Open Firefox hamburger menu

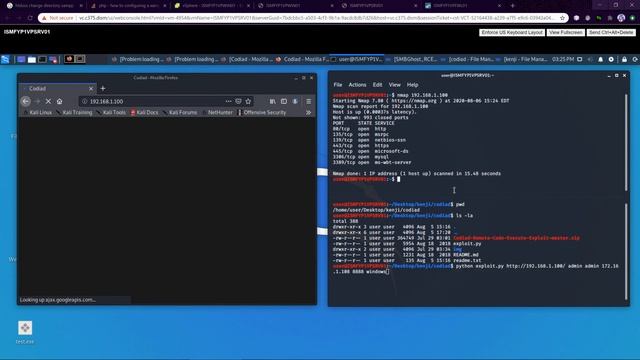[x=309, y=101]
